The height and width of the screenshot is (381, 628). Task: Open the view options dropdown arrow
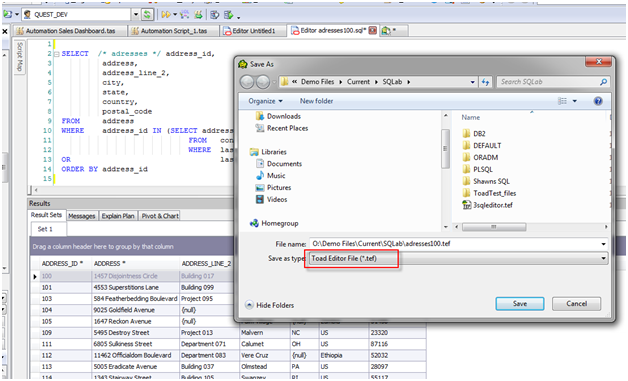pyautogui.click(x=575, y=101)
